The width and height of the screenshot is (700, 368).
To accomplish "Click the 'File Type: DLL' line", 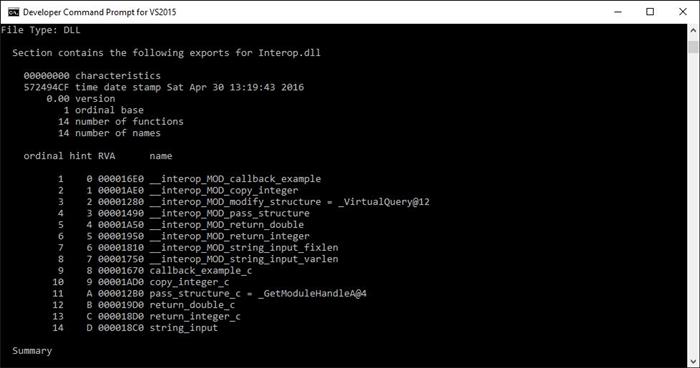I will coord(41,30).
